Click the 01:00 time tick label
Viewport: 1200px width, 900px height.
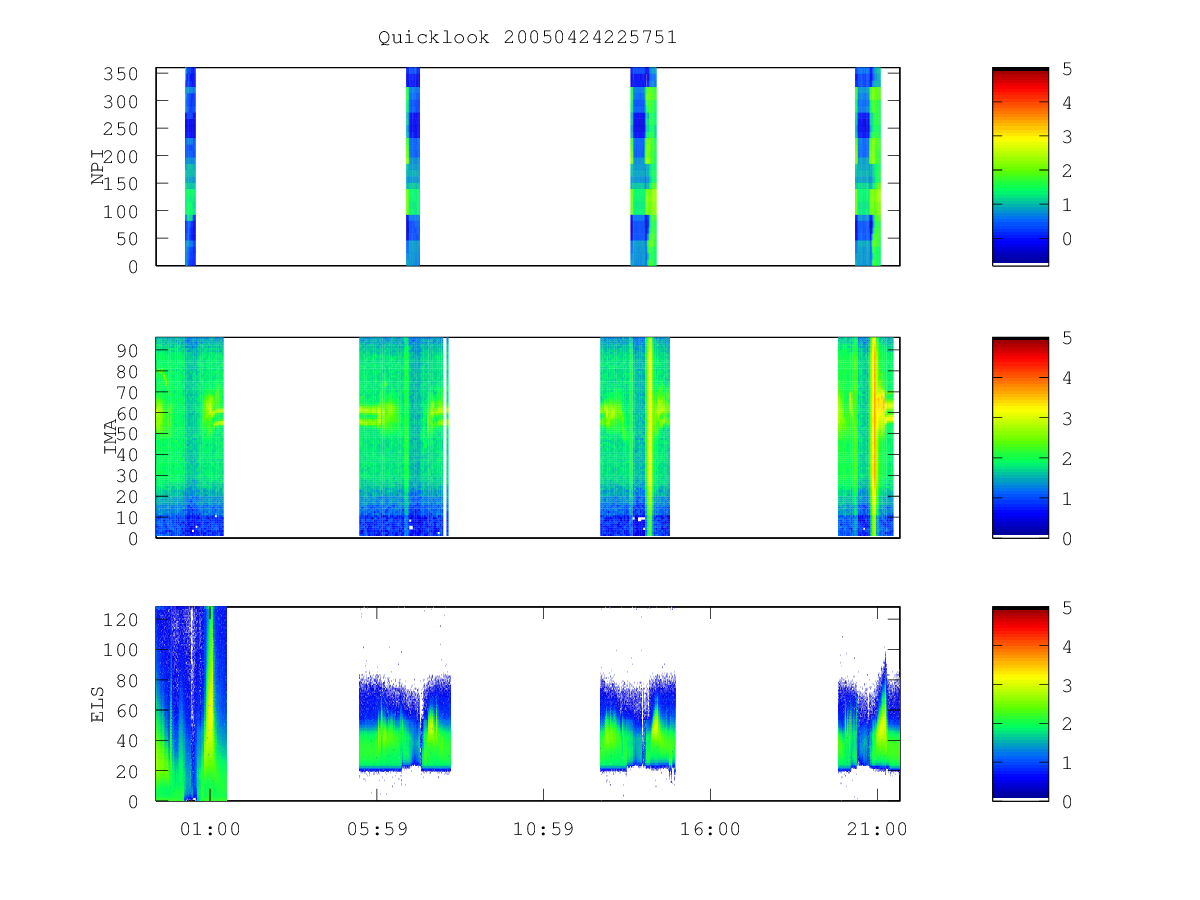(209, 829)
